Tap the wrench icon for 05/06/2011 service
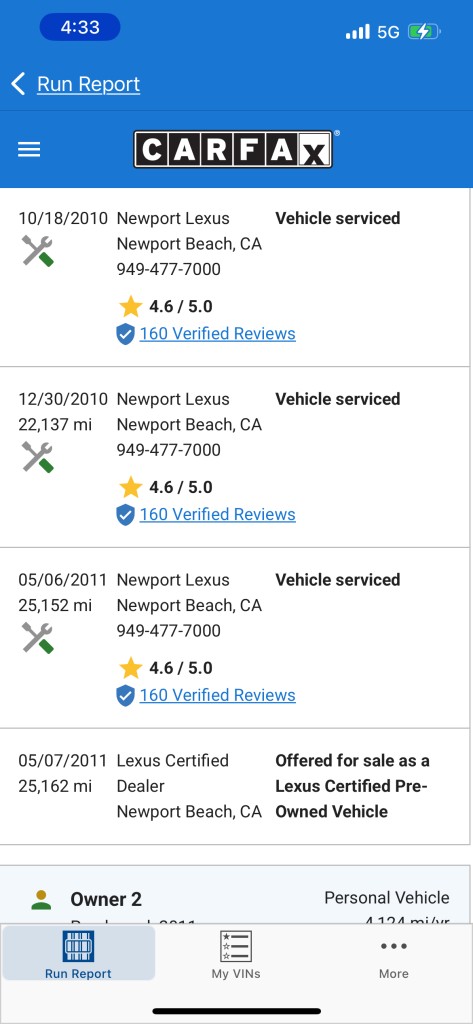This screenshot has width=473, height=1024. click(x=37, y=637)
